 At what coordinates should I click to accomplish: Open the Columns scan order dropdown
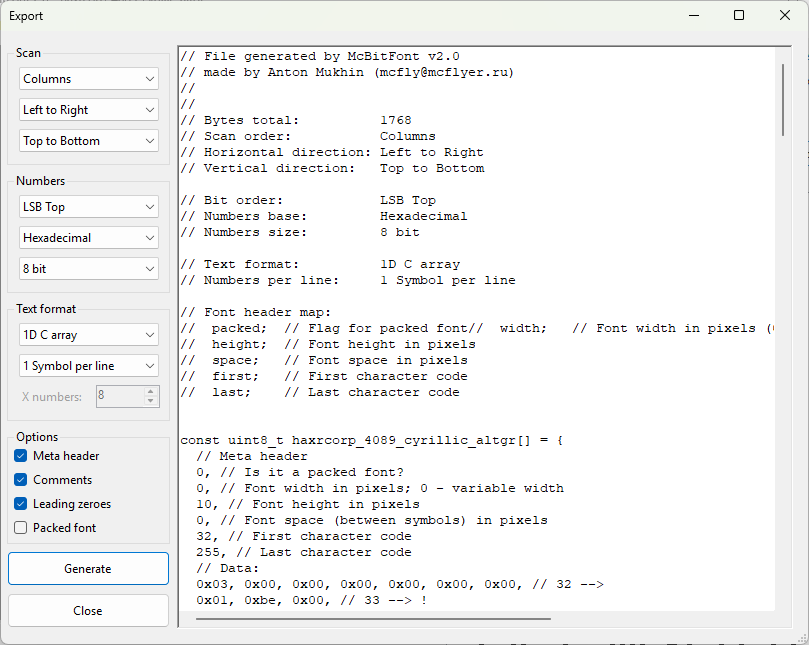pyautogui.click(x=89, y=79)
